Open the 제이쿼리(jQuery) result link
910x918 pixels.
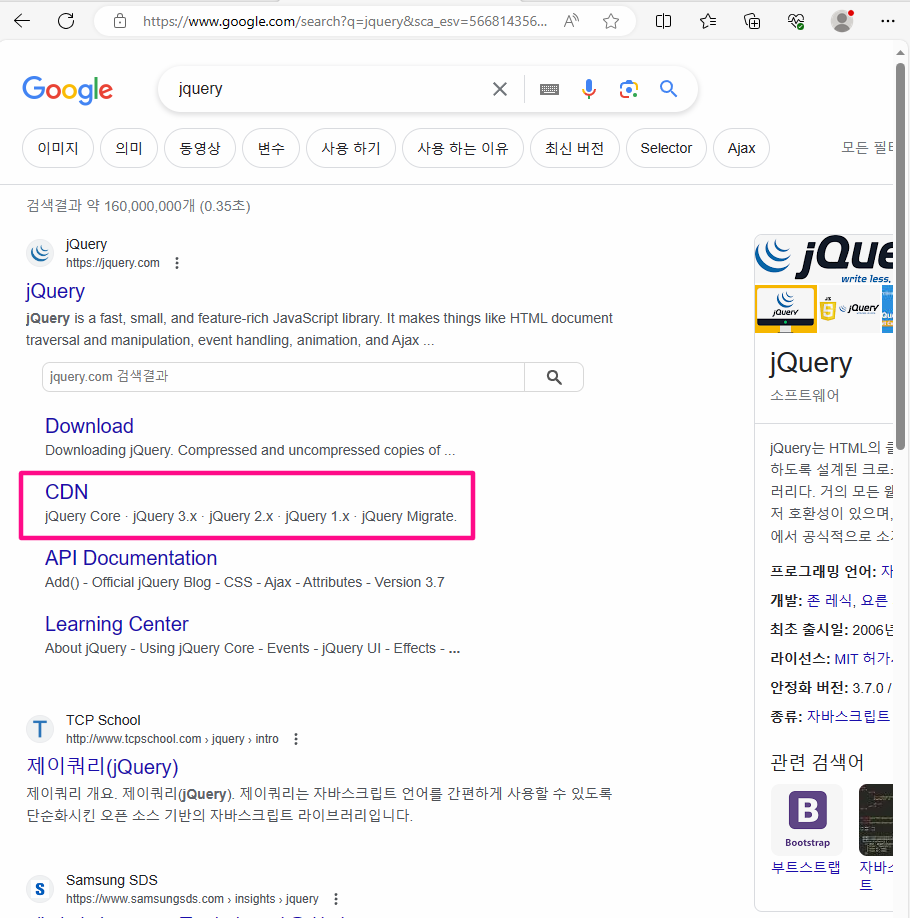102,766
